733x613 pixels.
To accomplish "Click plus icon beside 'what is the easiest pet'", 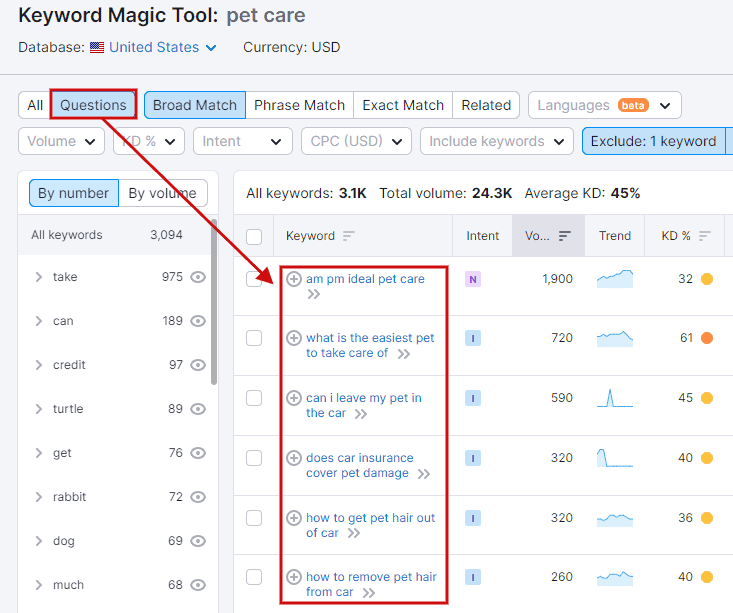I will (x=294, y=338).
